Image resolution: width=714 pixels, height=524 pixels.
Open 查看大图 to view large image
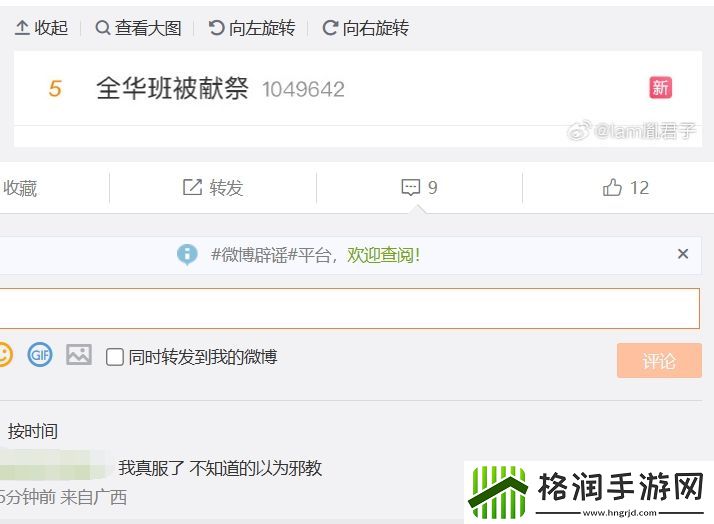138,28
